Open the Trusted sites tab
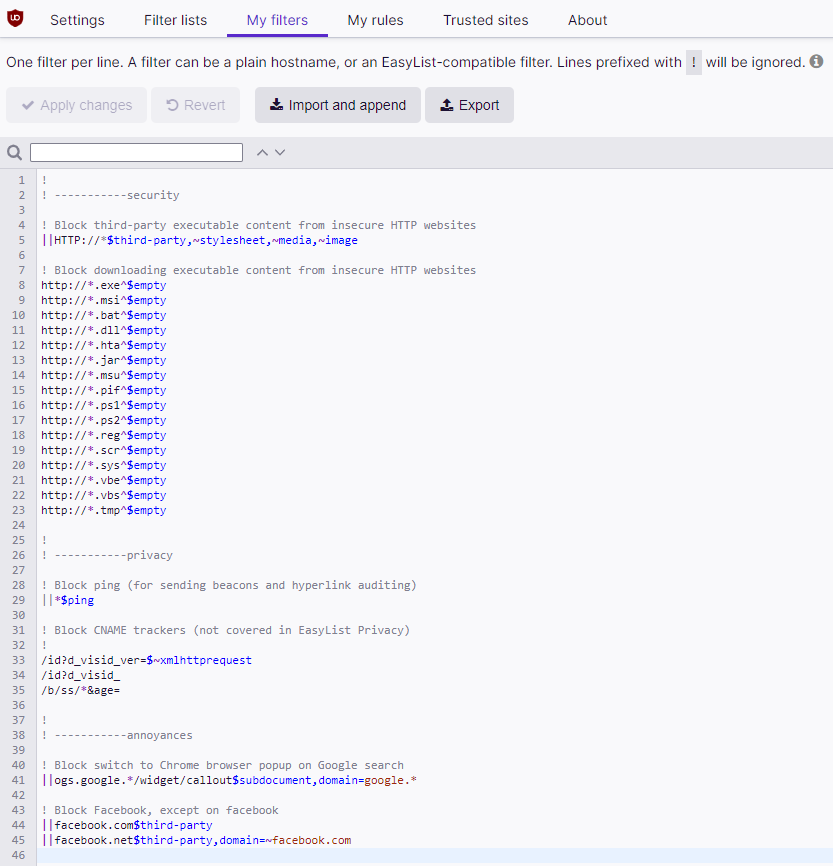 coord(486,20)
